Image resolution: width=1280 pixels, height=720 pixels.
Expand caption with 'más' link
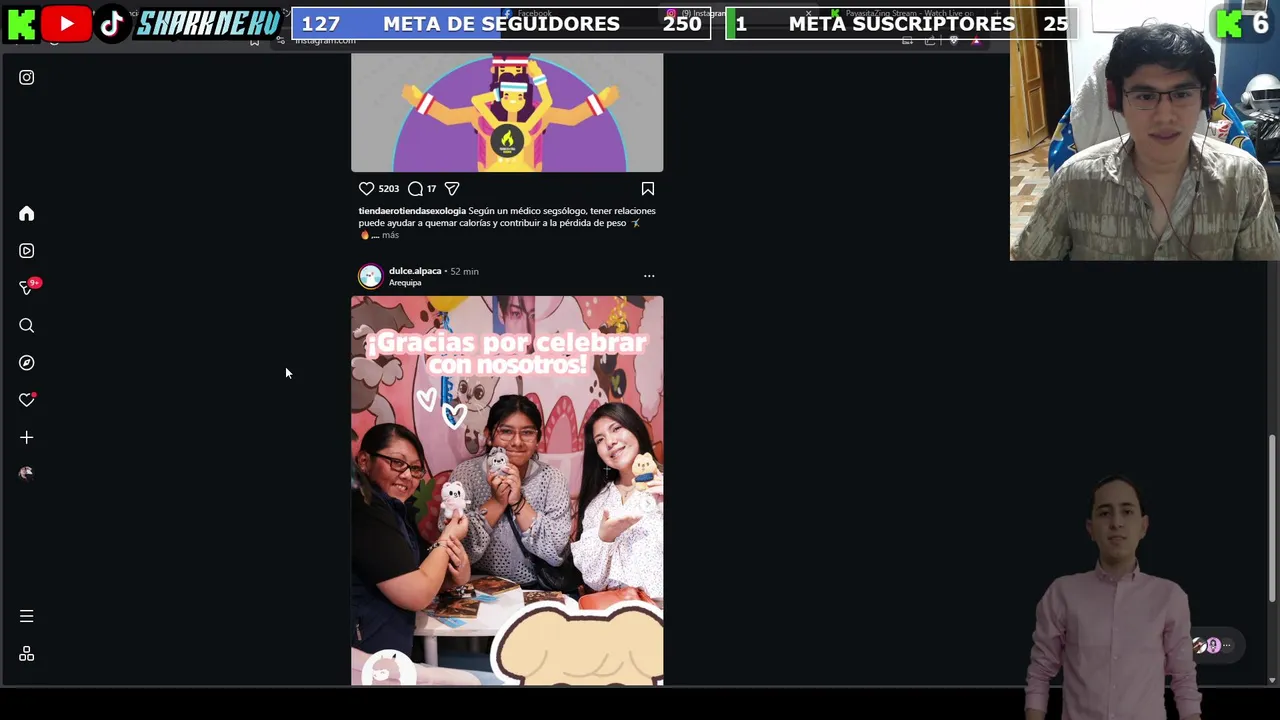tap(390, 236)
